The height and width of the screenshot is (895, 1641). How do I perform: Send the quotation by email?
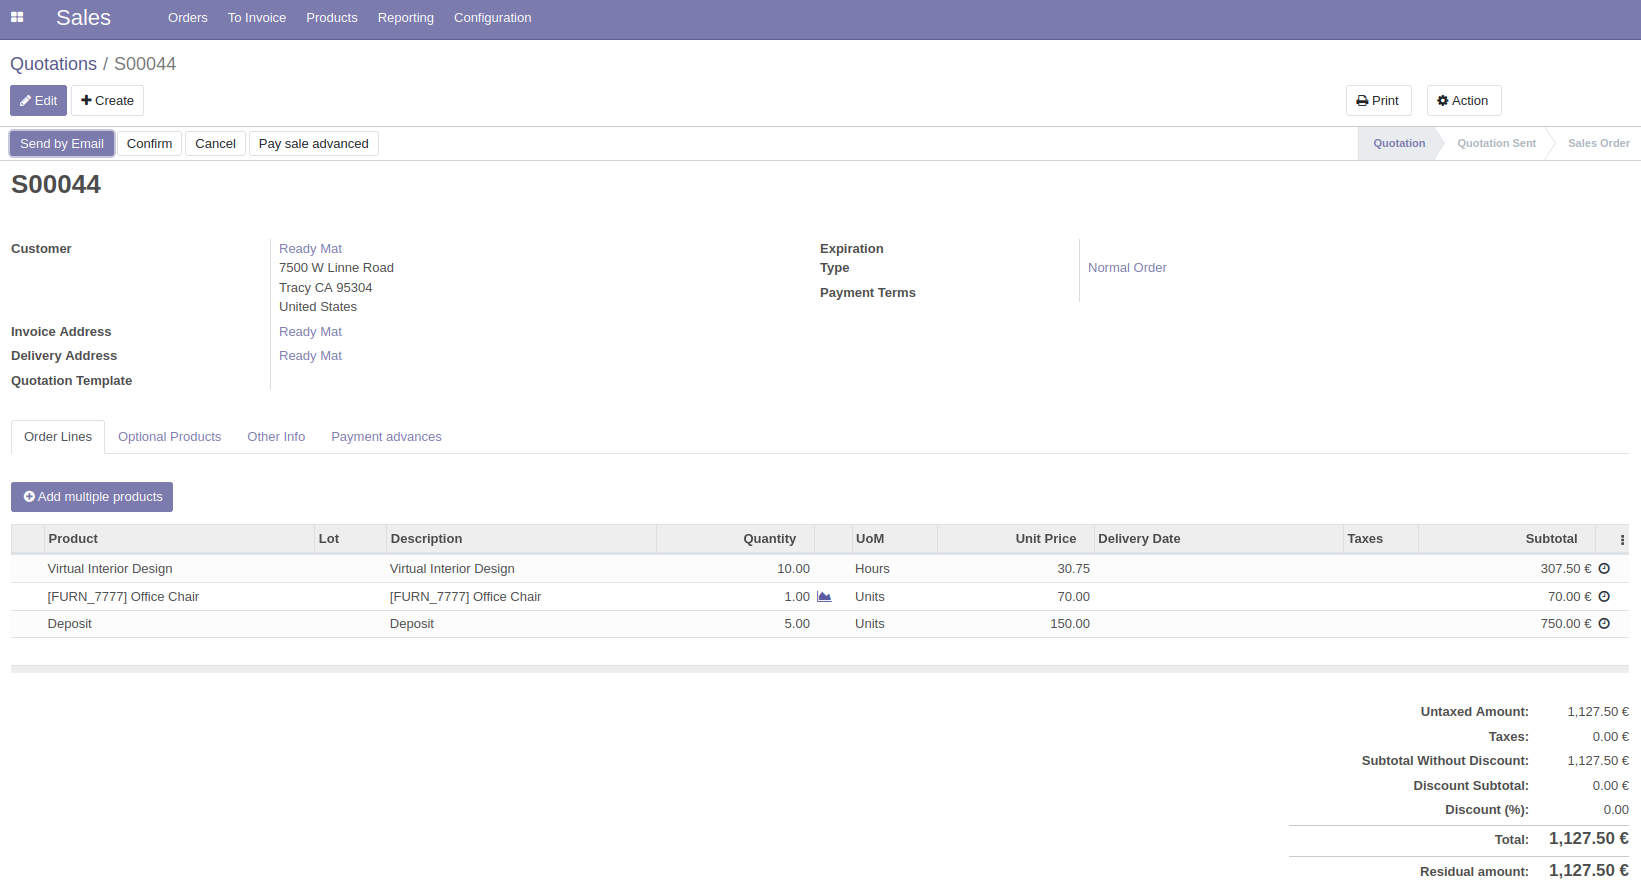pyautogui.click(x=62, y=143)
